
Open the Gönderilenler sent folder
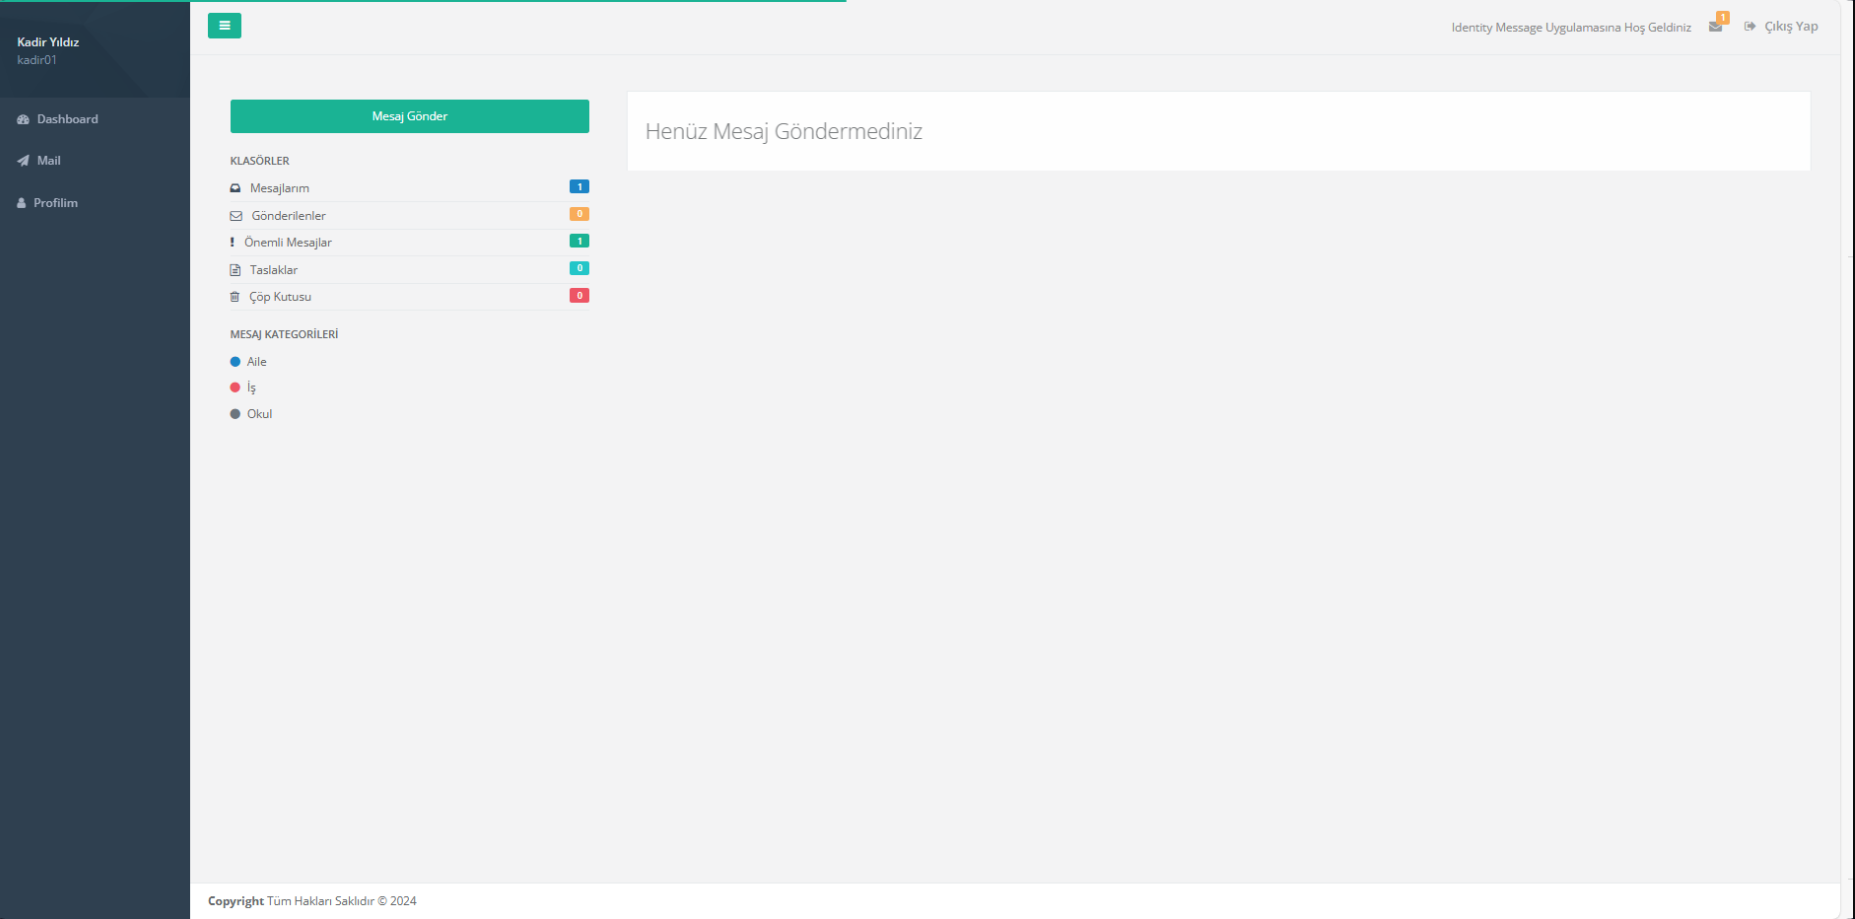(288, 216)
